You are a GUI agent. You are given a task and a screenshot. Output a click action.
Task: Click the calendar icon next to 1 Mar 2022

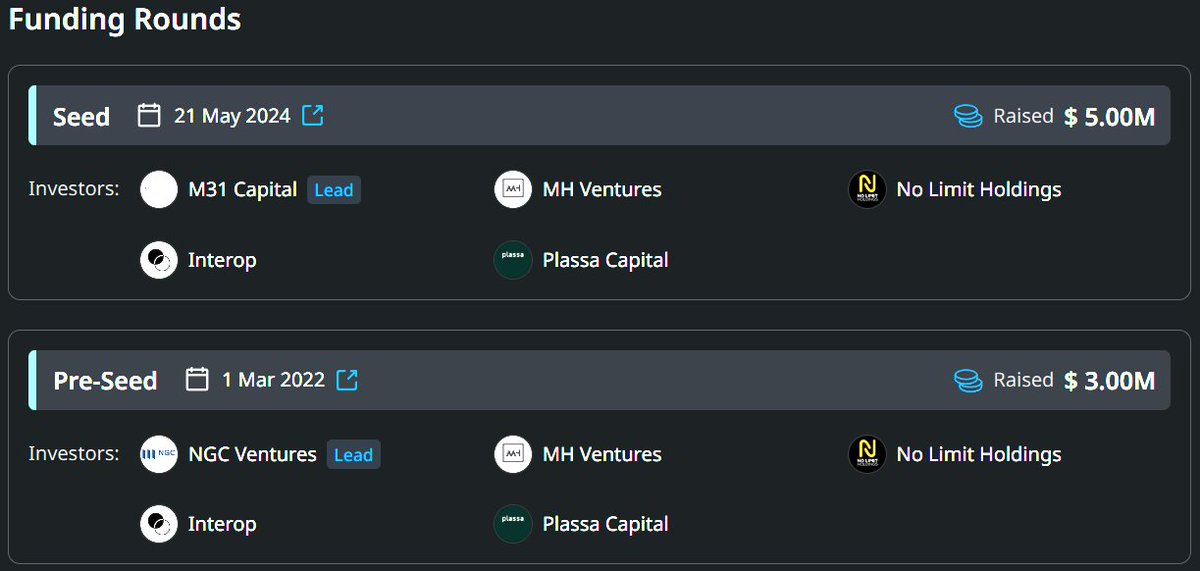pyautogui.click(x=197, y=380)
